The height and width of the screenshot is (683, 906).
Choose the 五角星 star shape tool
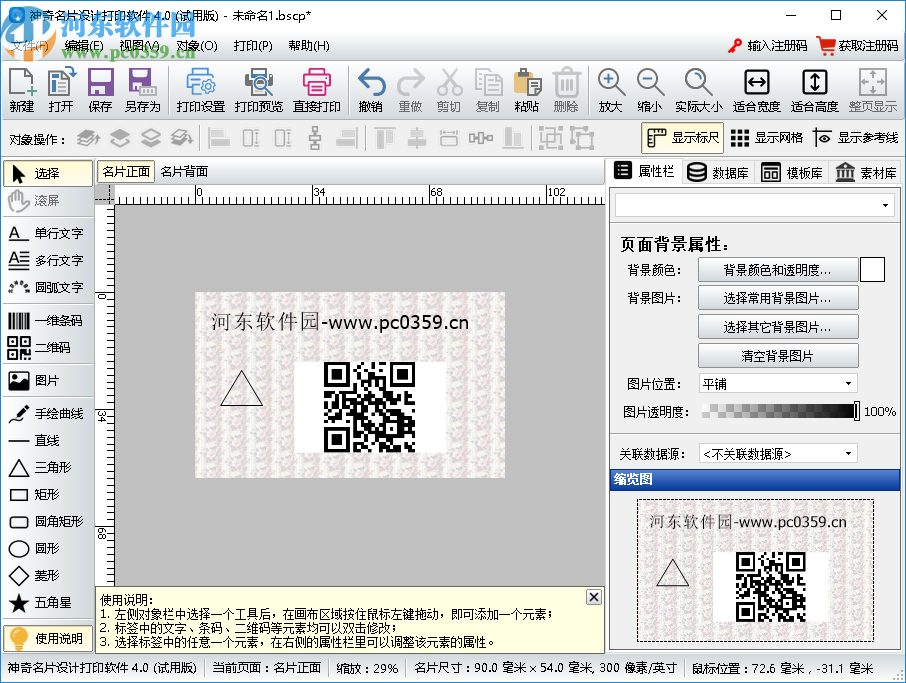(47, 603)
